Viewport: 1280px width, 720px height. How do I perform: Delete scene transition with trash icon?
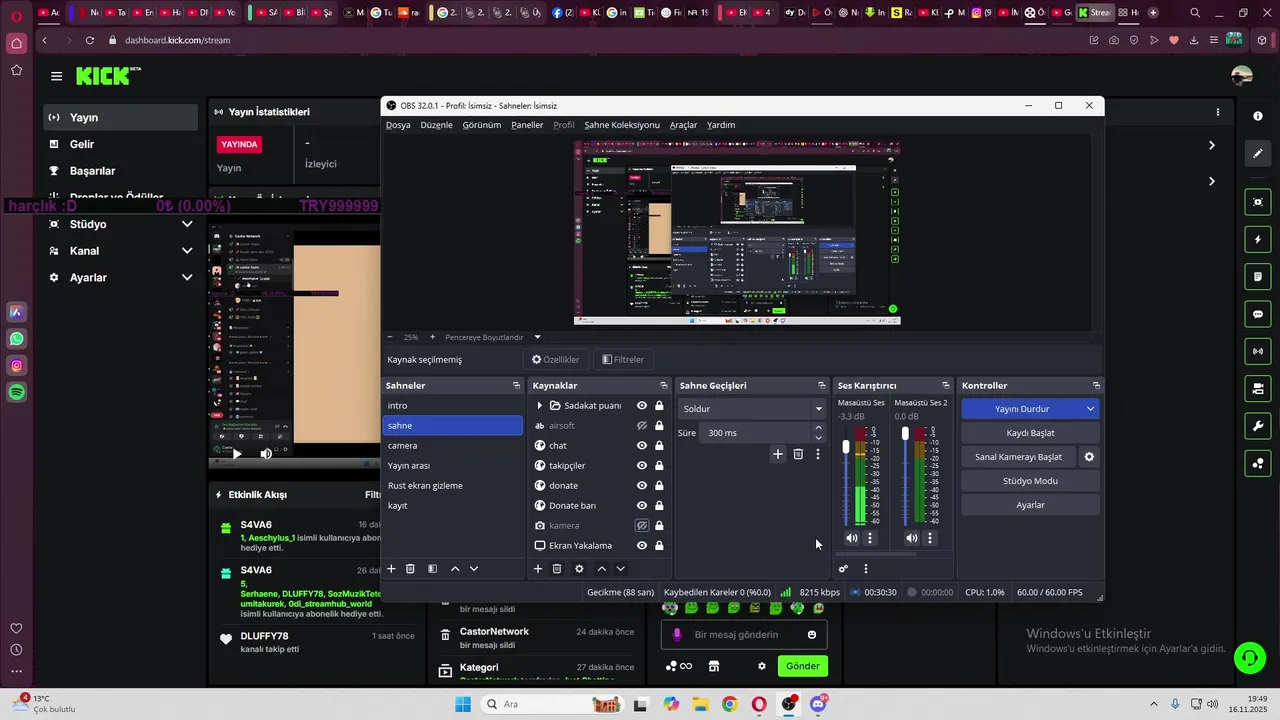798,454
